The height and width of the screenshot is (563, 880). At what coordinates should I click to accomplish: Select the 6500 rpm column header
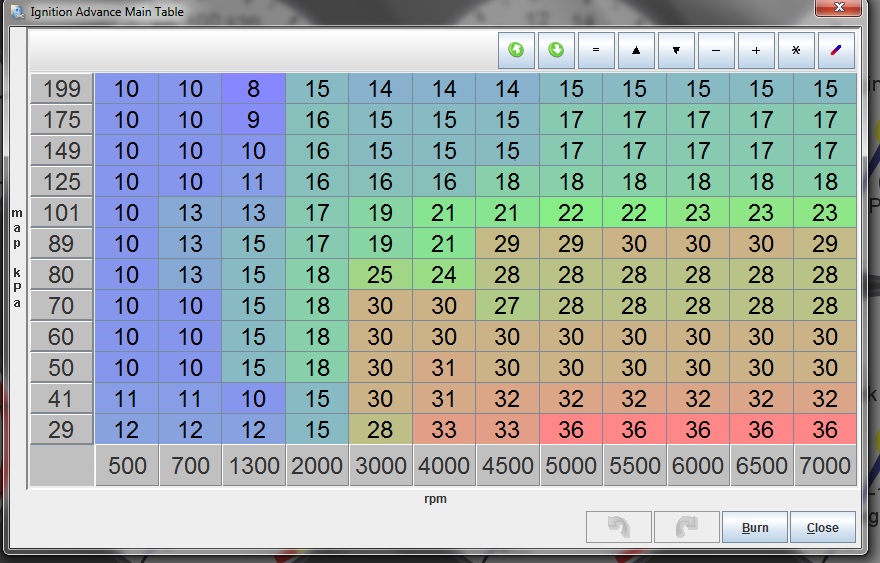(762, 465)
